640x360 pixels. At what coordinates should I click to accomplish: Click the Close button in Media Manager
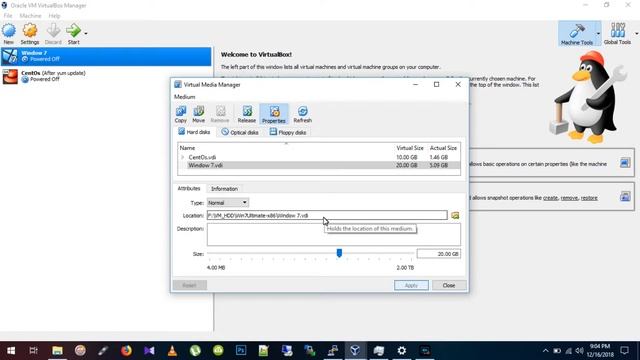[449, 285]
